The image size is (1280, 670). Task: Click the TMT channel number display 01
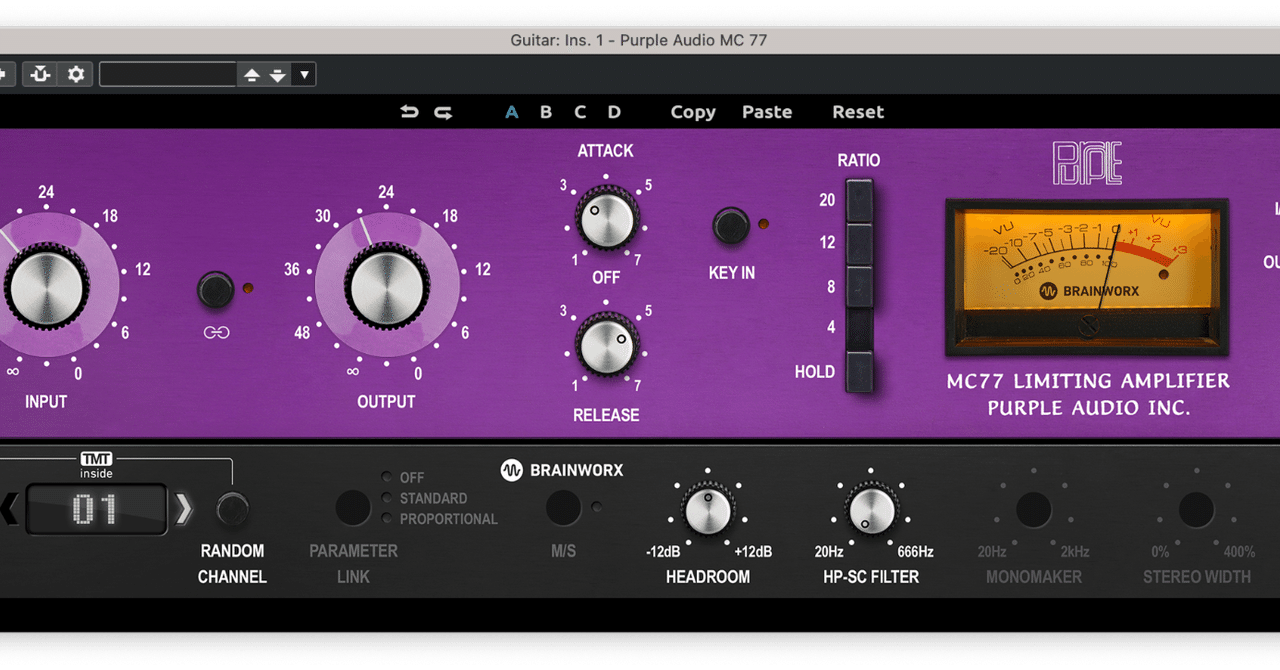96,510
